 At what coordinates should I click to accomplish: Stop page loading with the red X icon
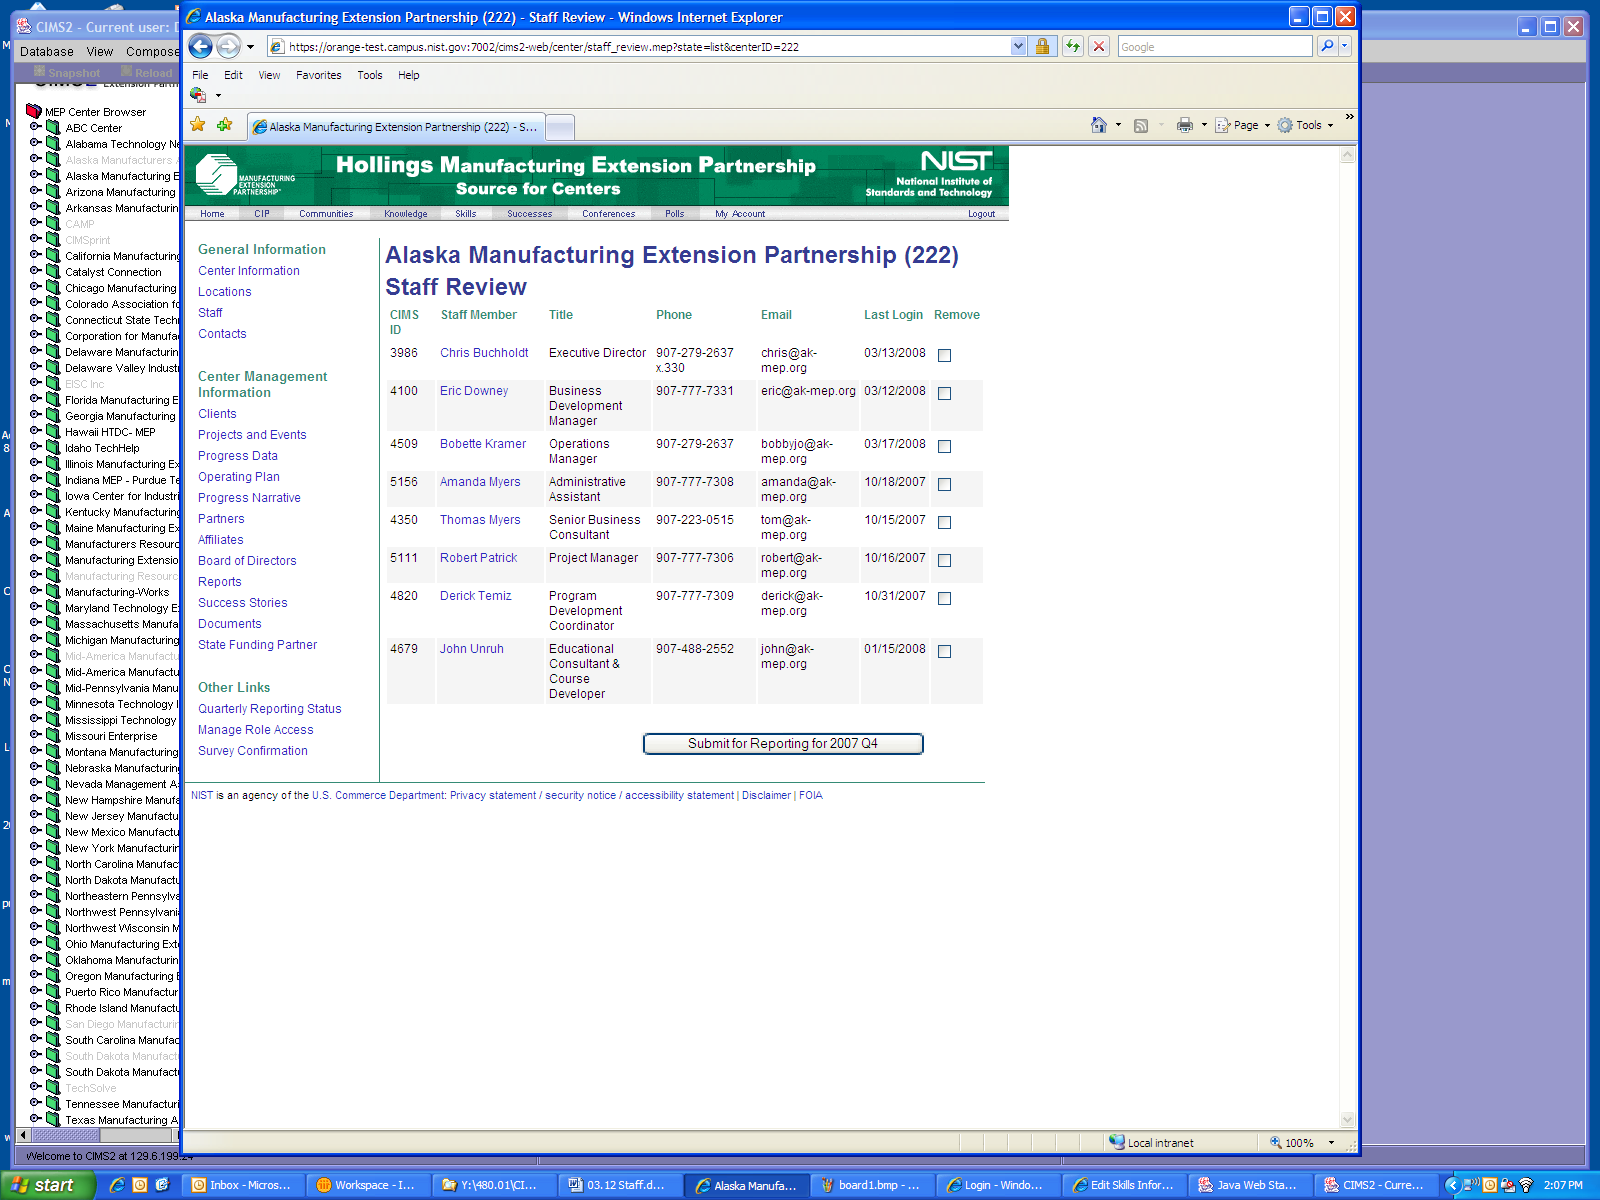(1099, 46)
